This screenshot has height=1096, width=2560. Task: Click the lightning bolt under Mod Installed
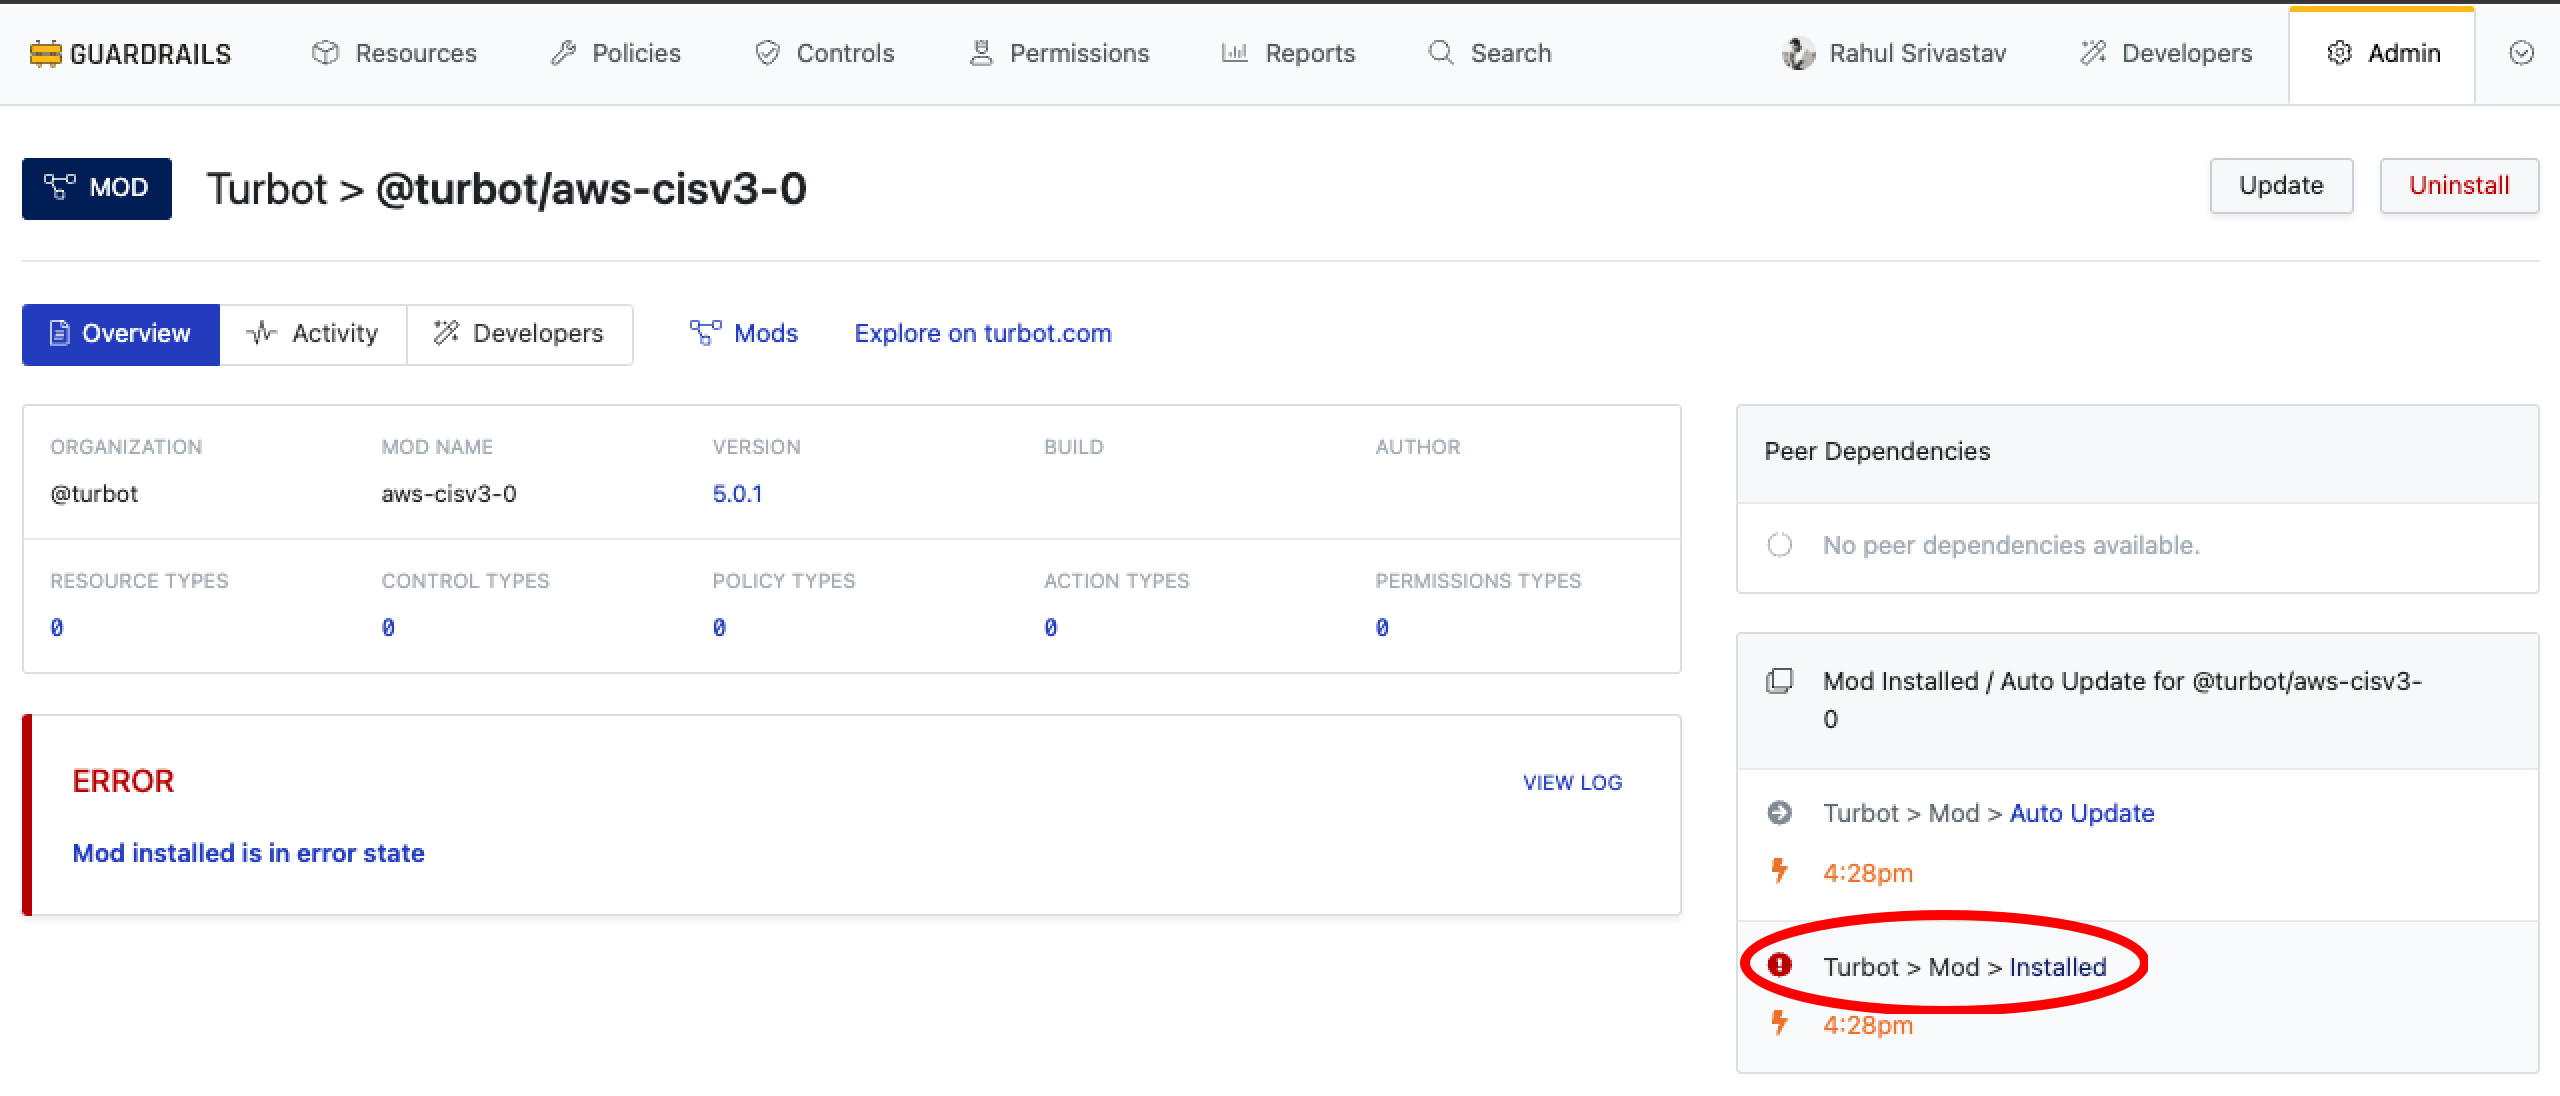pyautogui.click(x=1779, y=1023)
